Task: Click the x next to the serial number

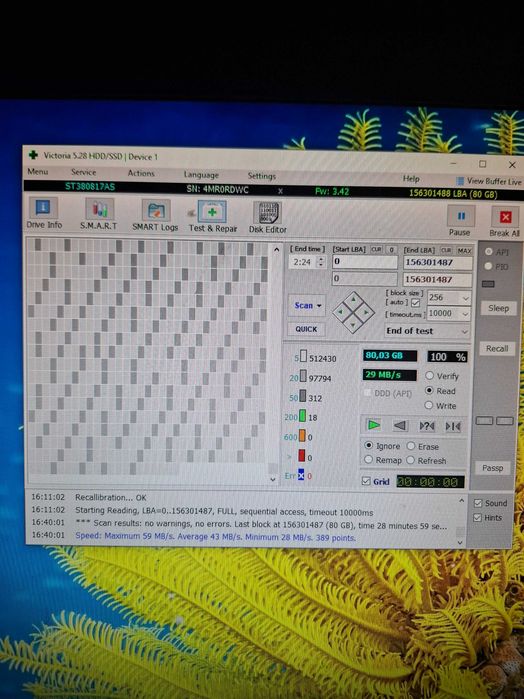Action: (280, 191)
